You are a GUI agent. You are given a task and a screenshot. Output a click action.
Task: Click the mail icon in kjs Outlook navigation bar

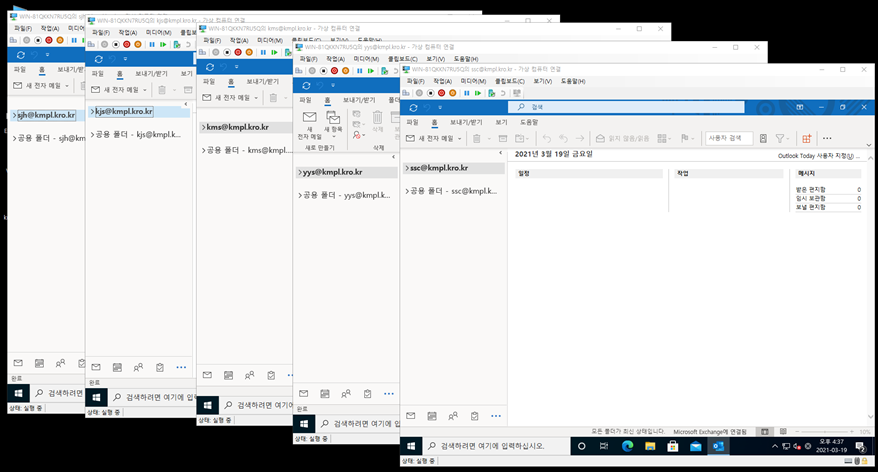pyautogui.click(x=96, y=367)
